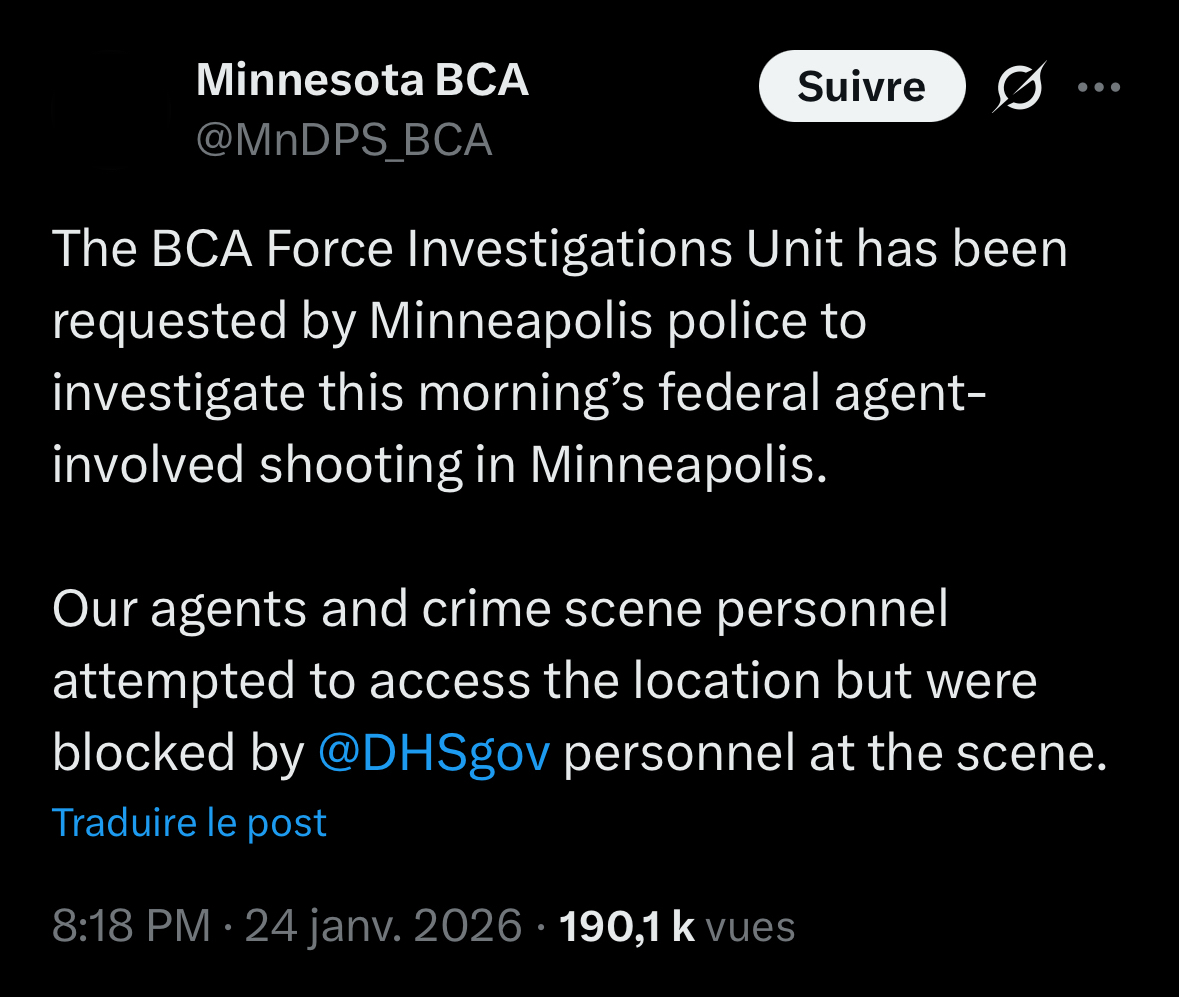Click 'requested by Minneapolis police to' line
Viewport: 1179px width, 997px height.
pos(459,321)
